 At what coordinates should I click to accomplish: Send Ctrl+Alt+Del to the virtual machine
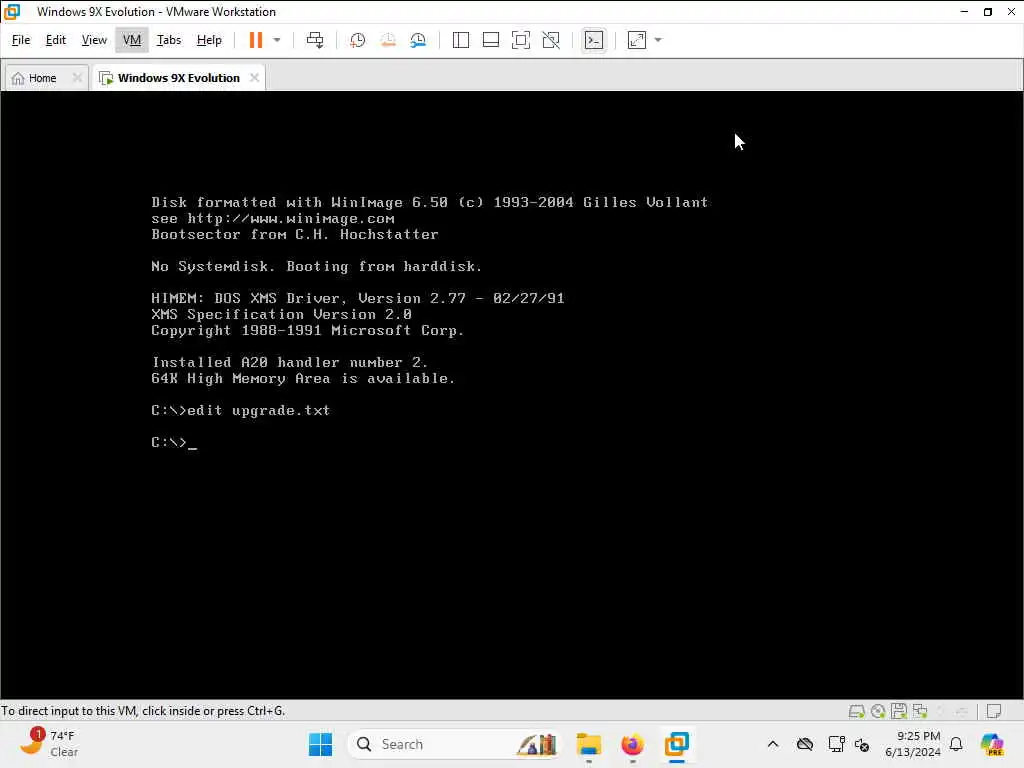[315, 40]
